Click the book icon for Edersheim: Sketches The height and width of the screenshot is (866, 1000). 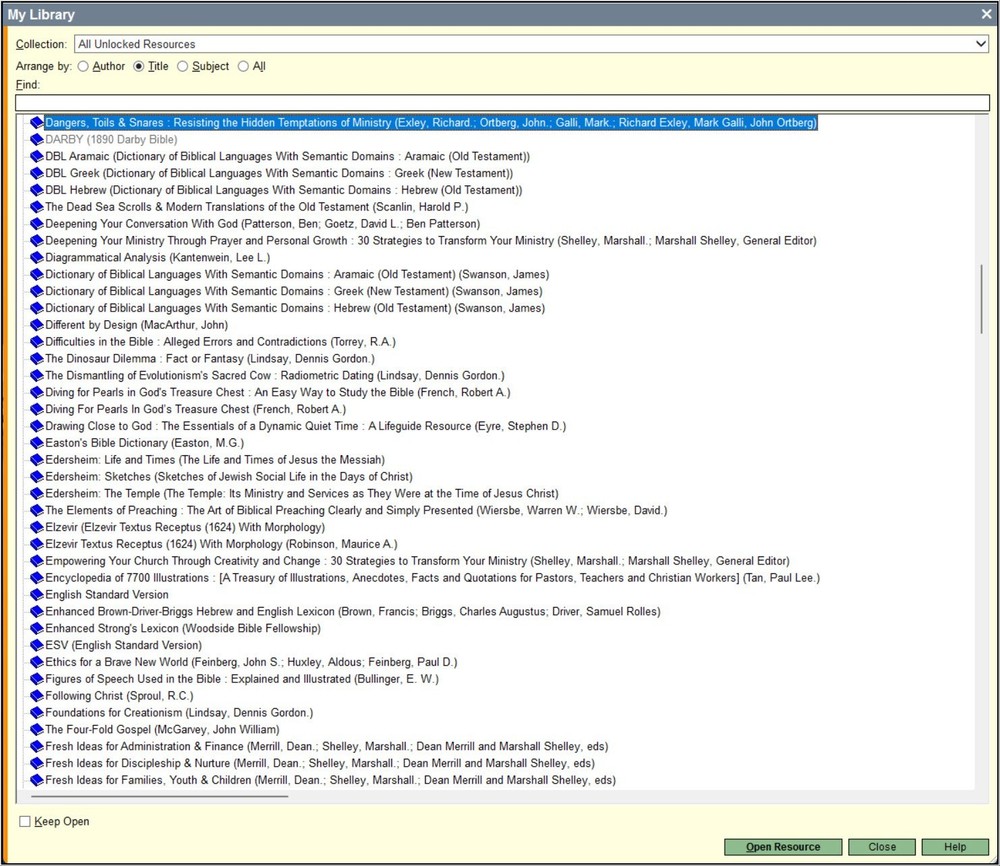37,477
